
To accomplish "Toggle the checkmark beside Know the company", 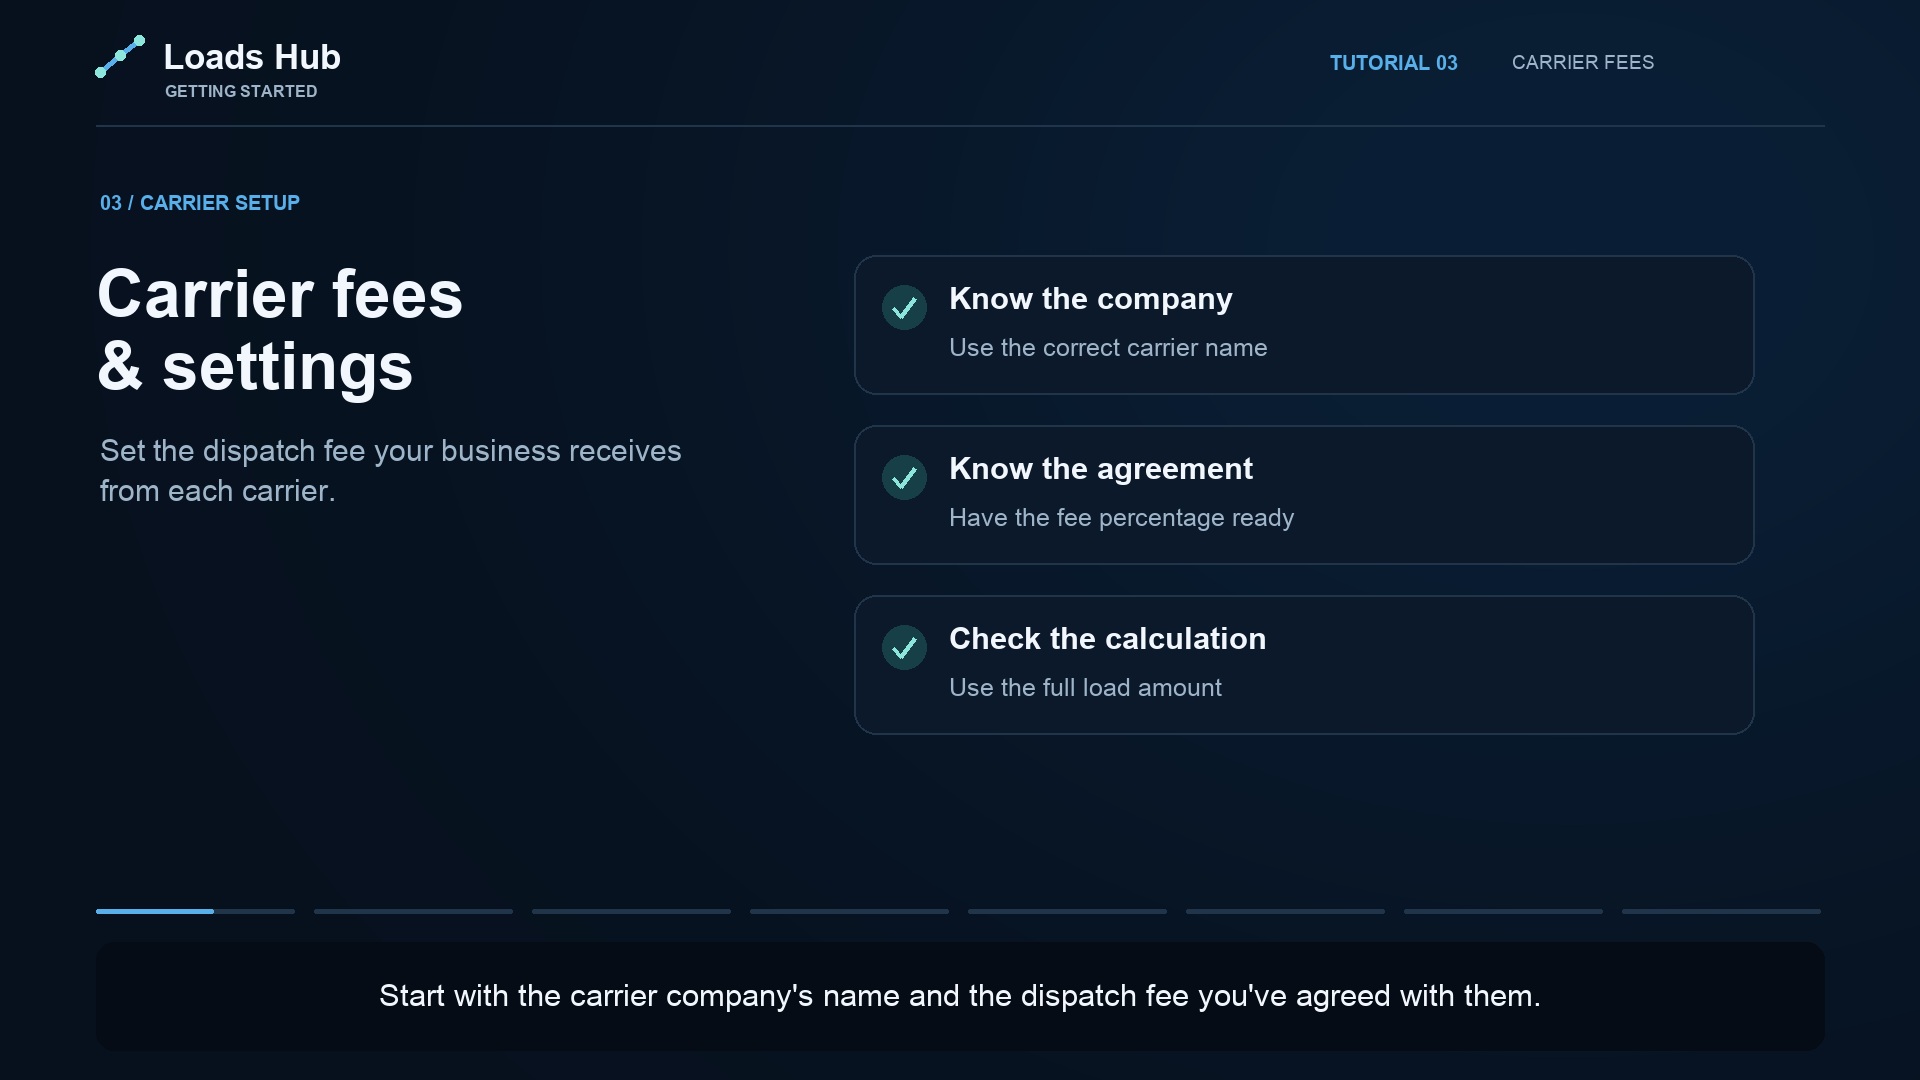I will (x=904, y=308).
